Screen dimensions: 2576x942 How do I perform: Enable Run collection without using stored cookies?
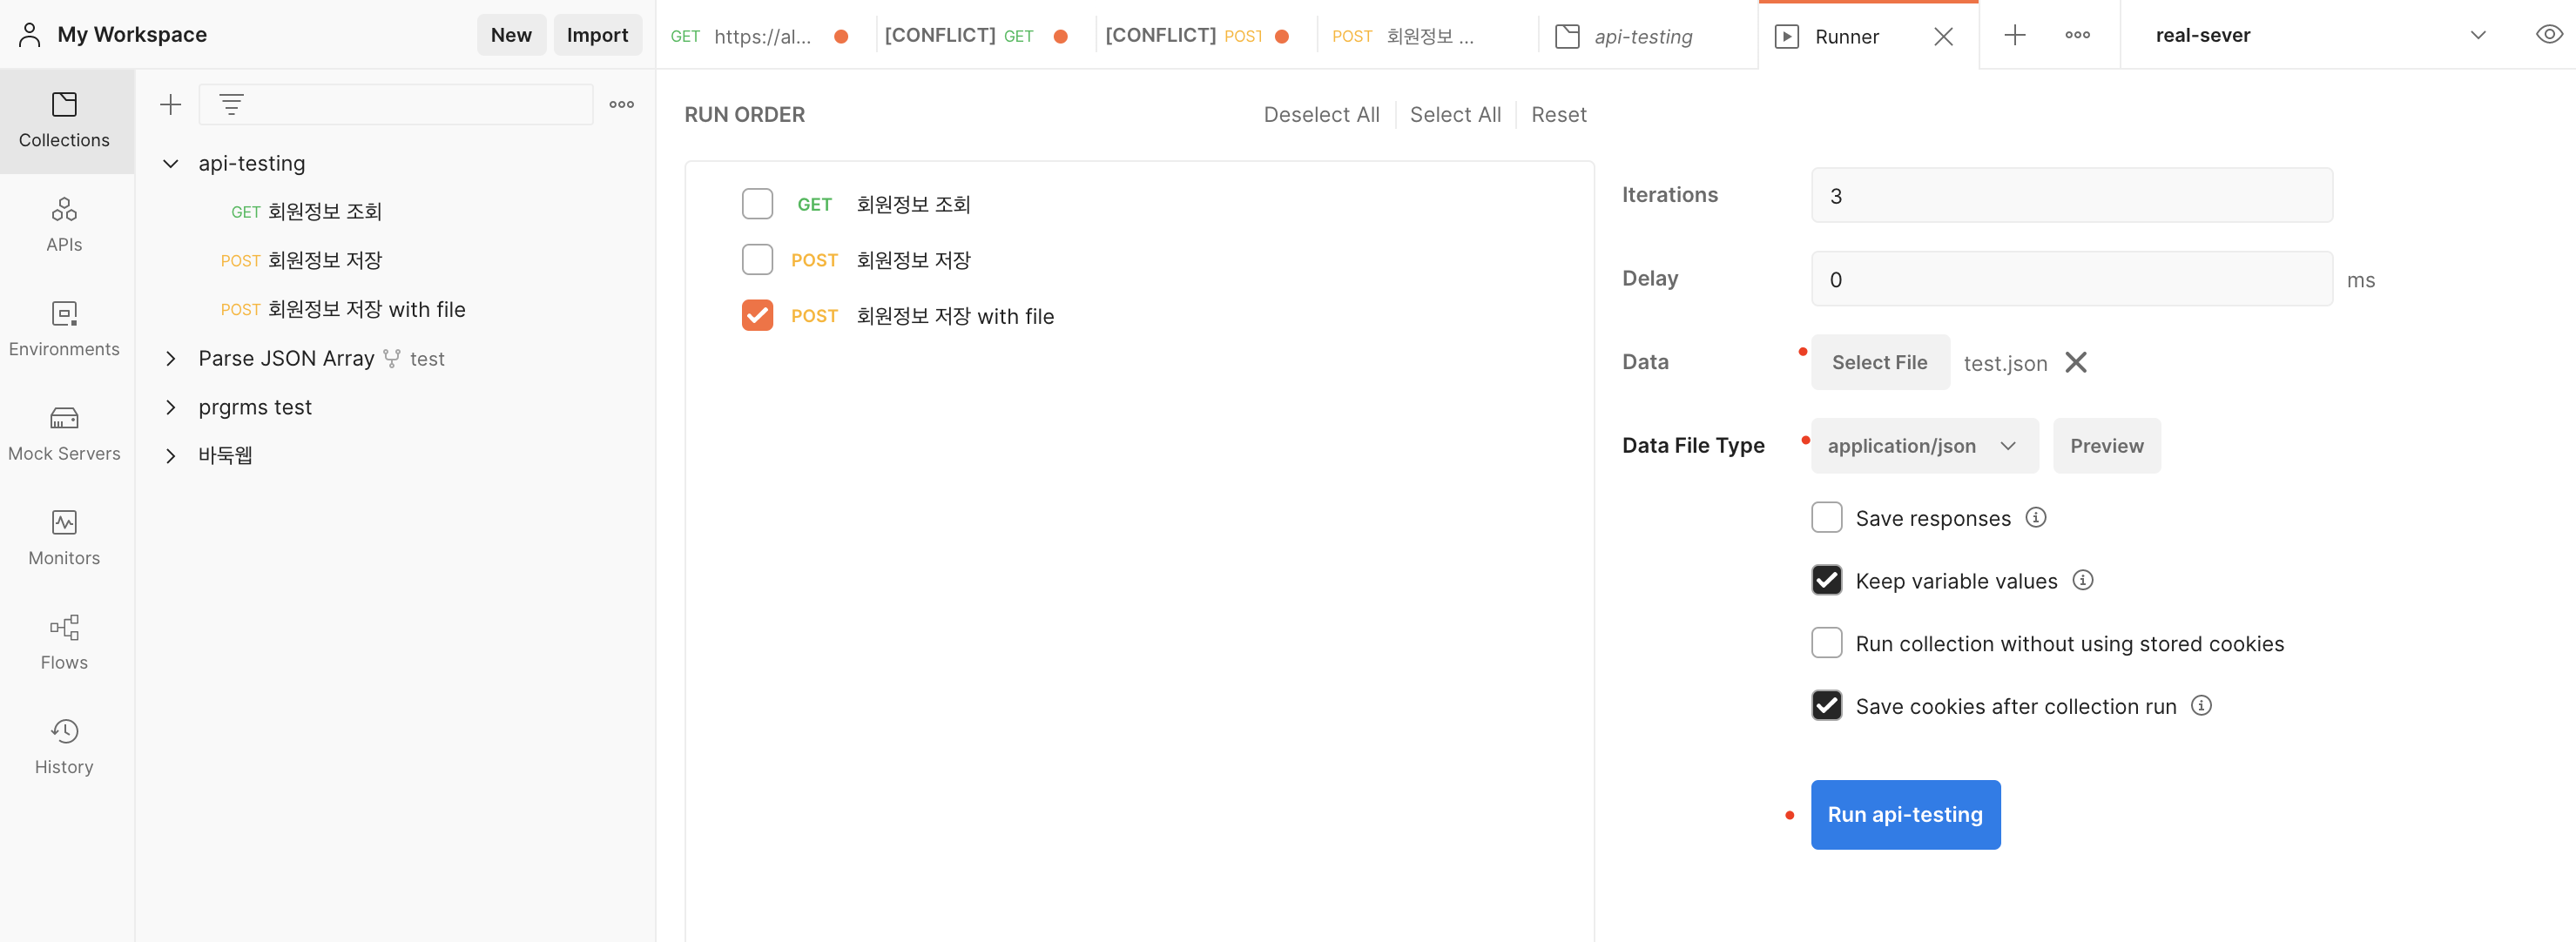tap(1826, 643)
